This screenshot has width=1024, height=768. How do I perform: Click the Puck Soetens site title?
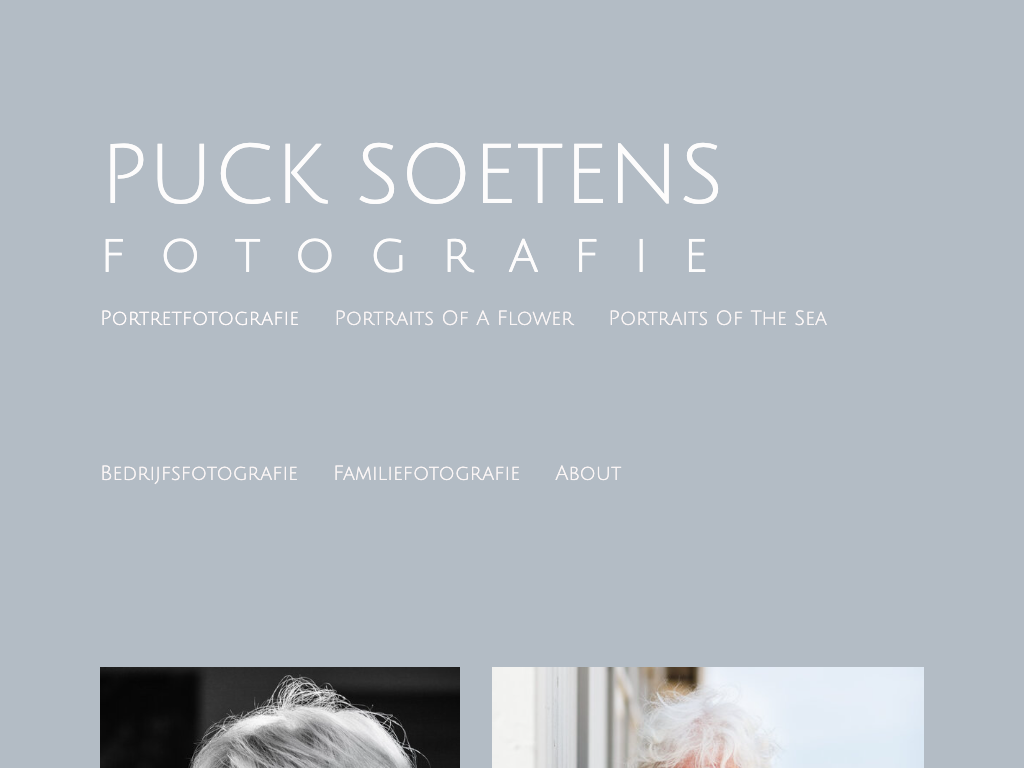412,174
